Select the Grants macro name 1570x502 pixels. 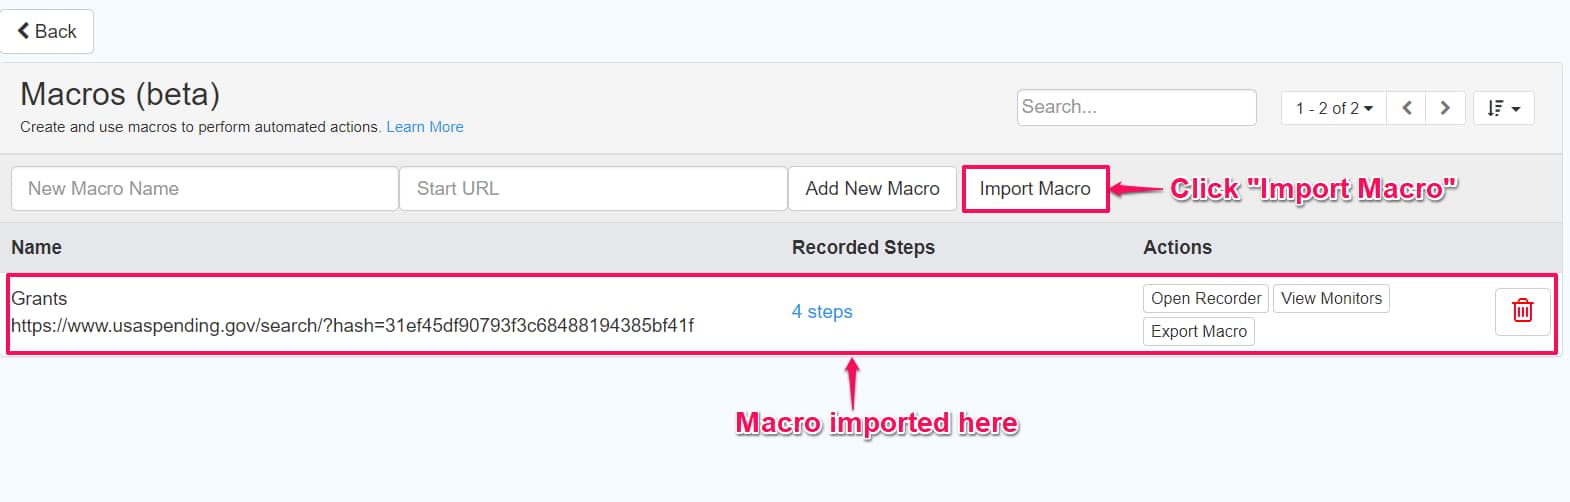[x=39, y=298]
